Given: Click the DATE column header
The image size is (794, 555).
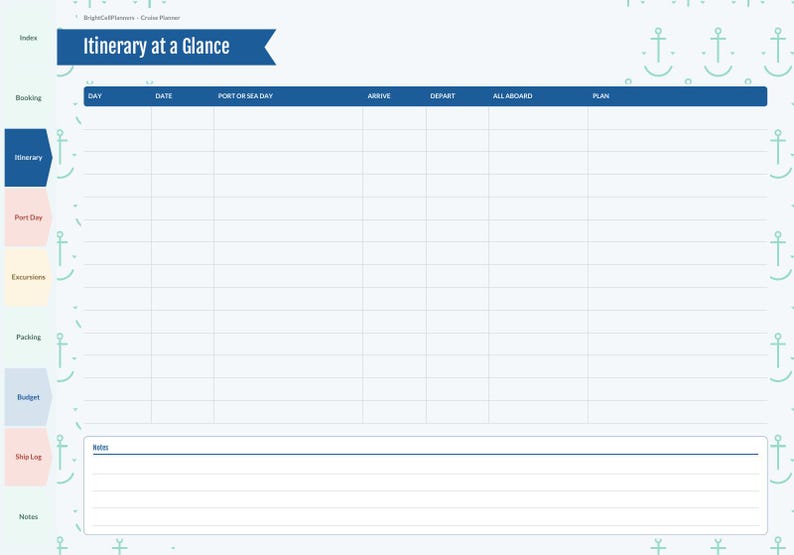Looking at the screenshot, I should [x=164, y=96].
